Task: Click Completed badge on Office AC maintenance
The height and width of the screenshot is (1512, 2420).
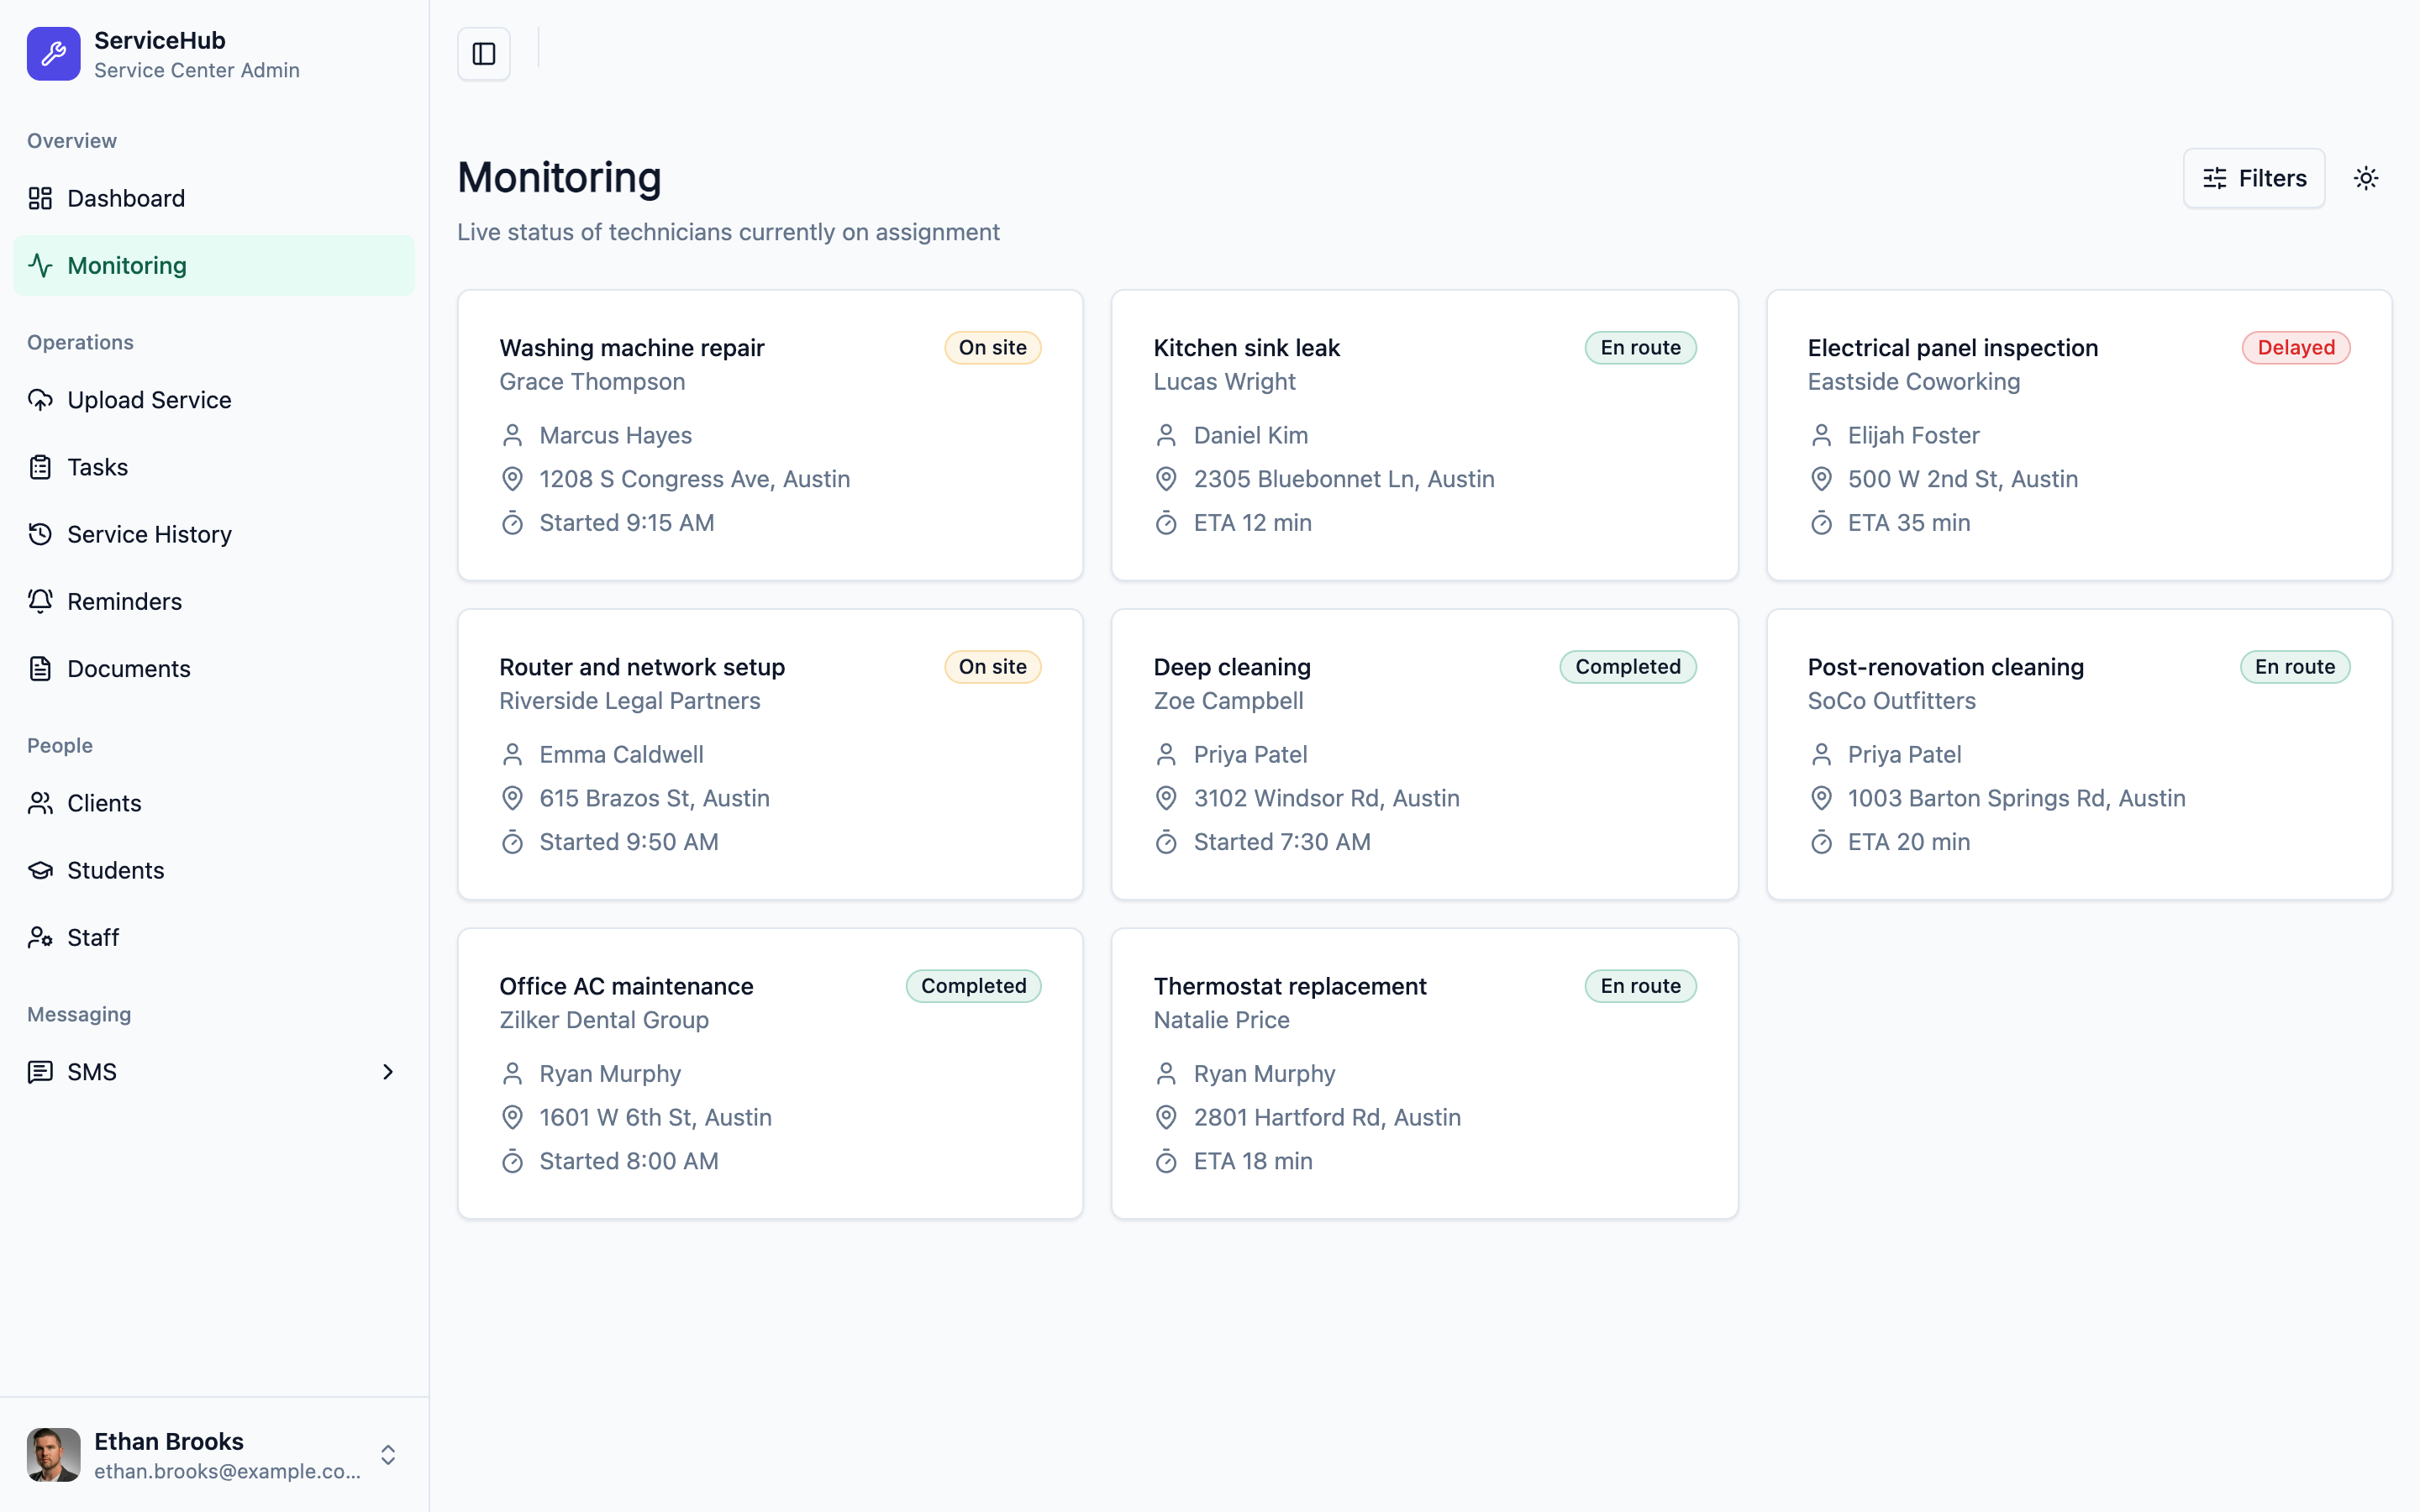Action: (x=973, y=986)
